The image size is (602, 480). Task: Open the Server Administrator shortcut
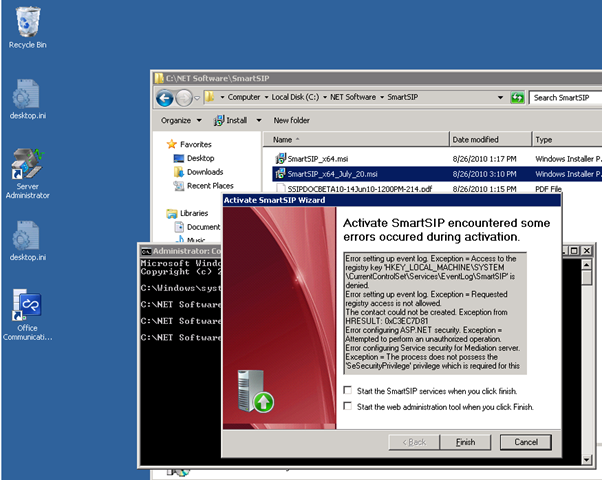click(27, 174)
